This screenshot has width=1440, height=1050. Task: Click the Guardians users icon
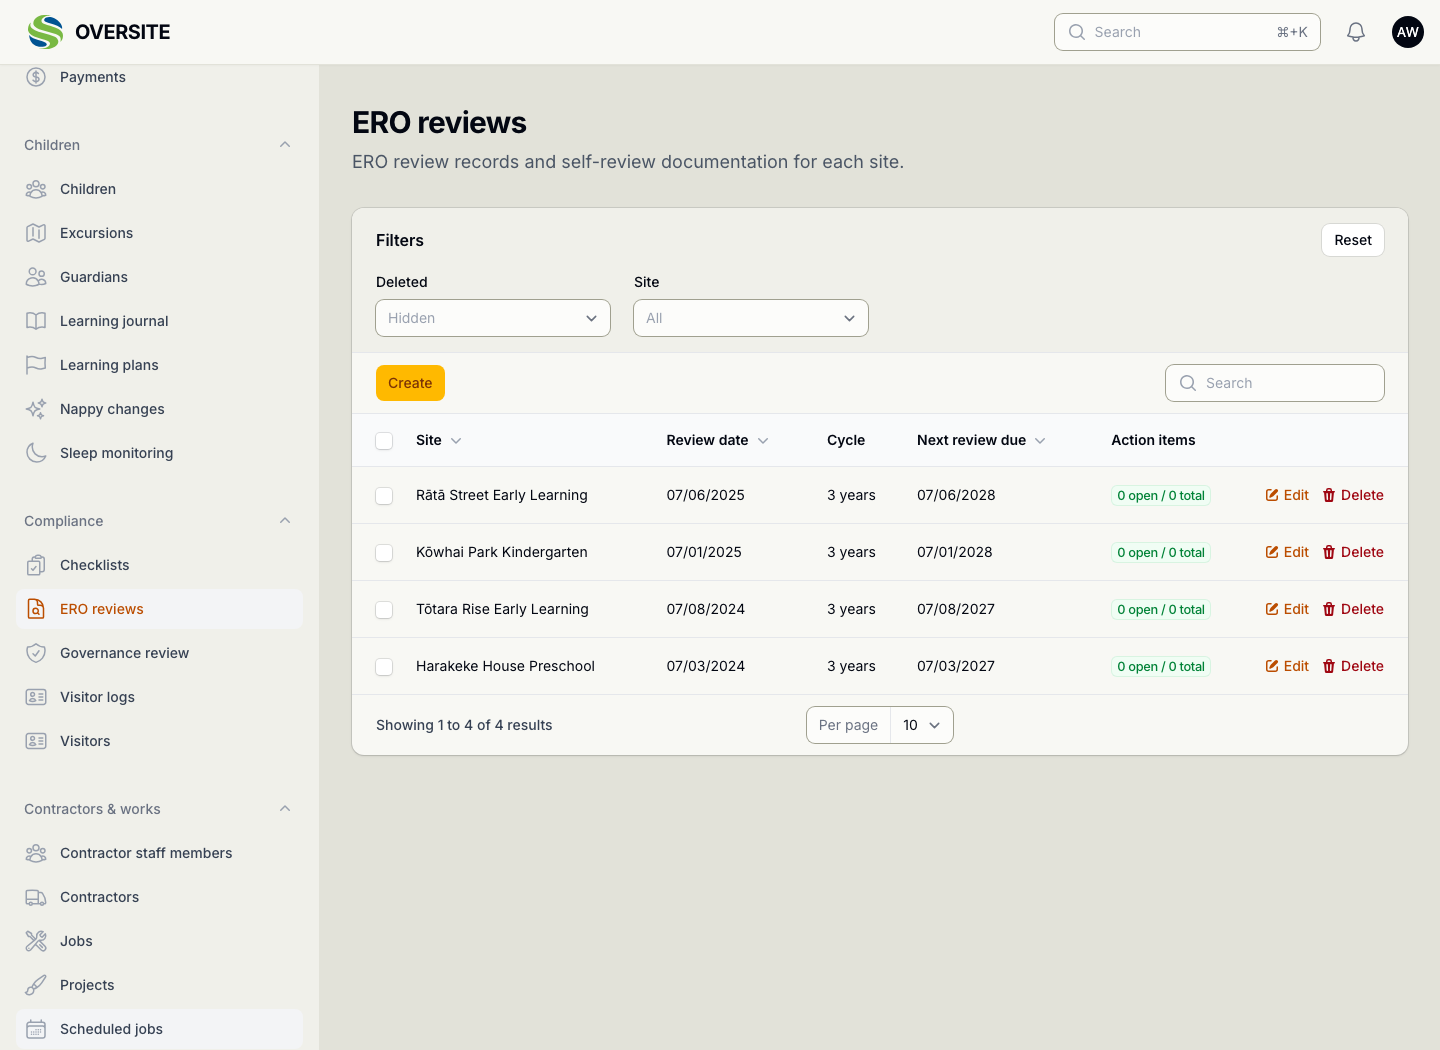tap(36, 277)
